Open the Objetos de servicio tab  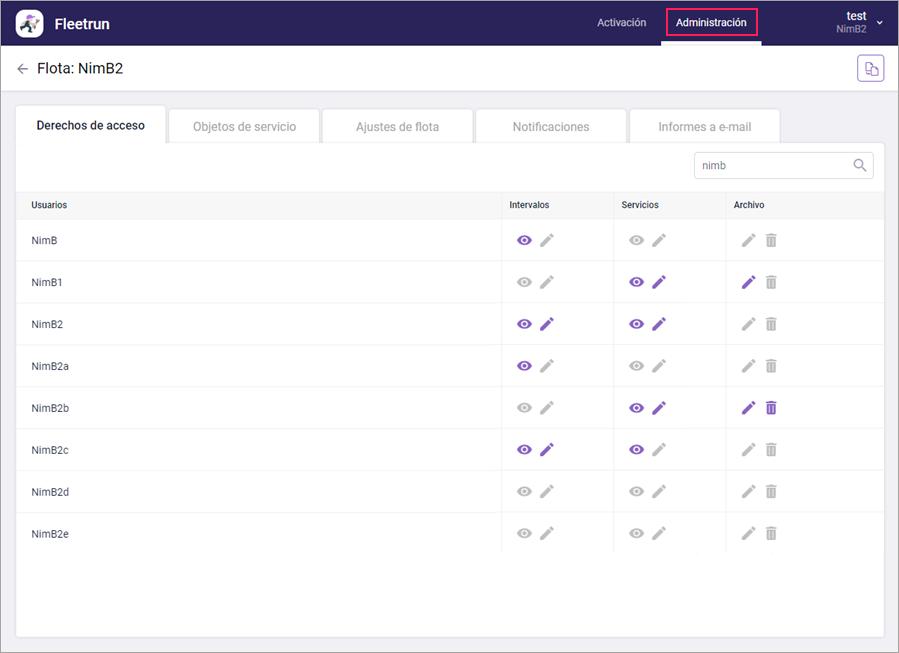point(244,127)
